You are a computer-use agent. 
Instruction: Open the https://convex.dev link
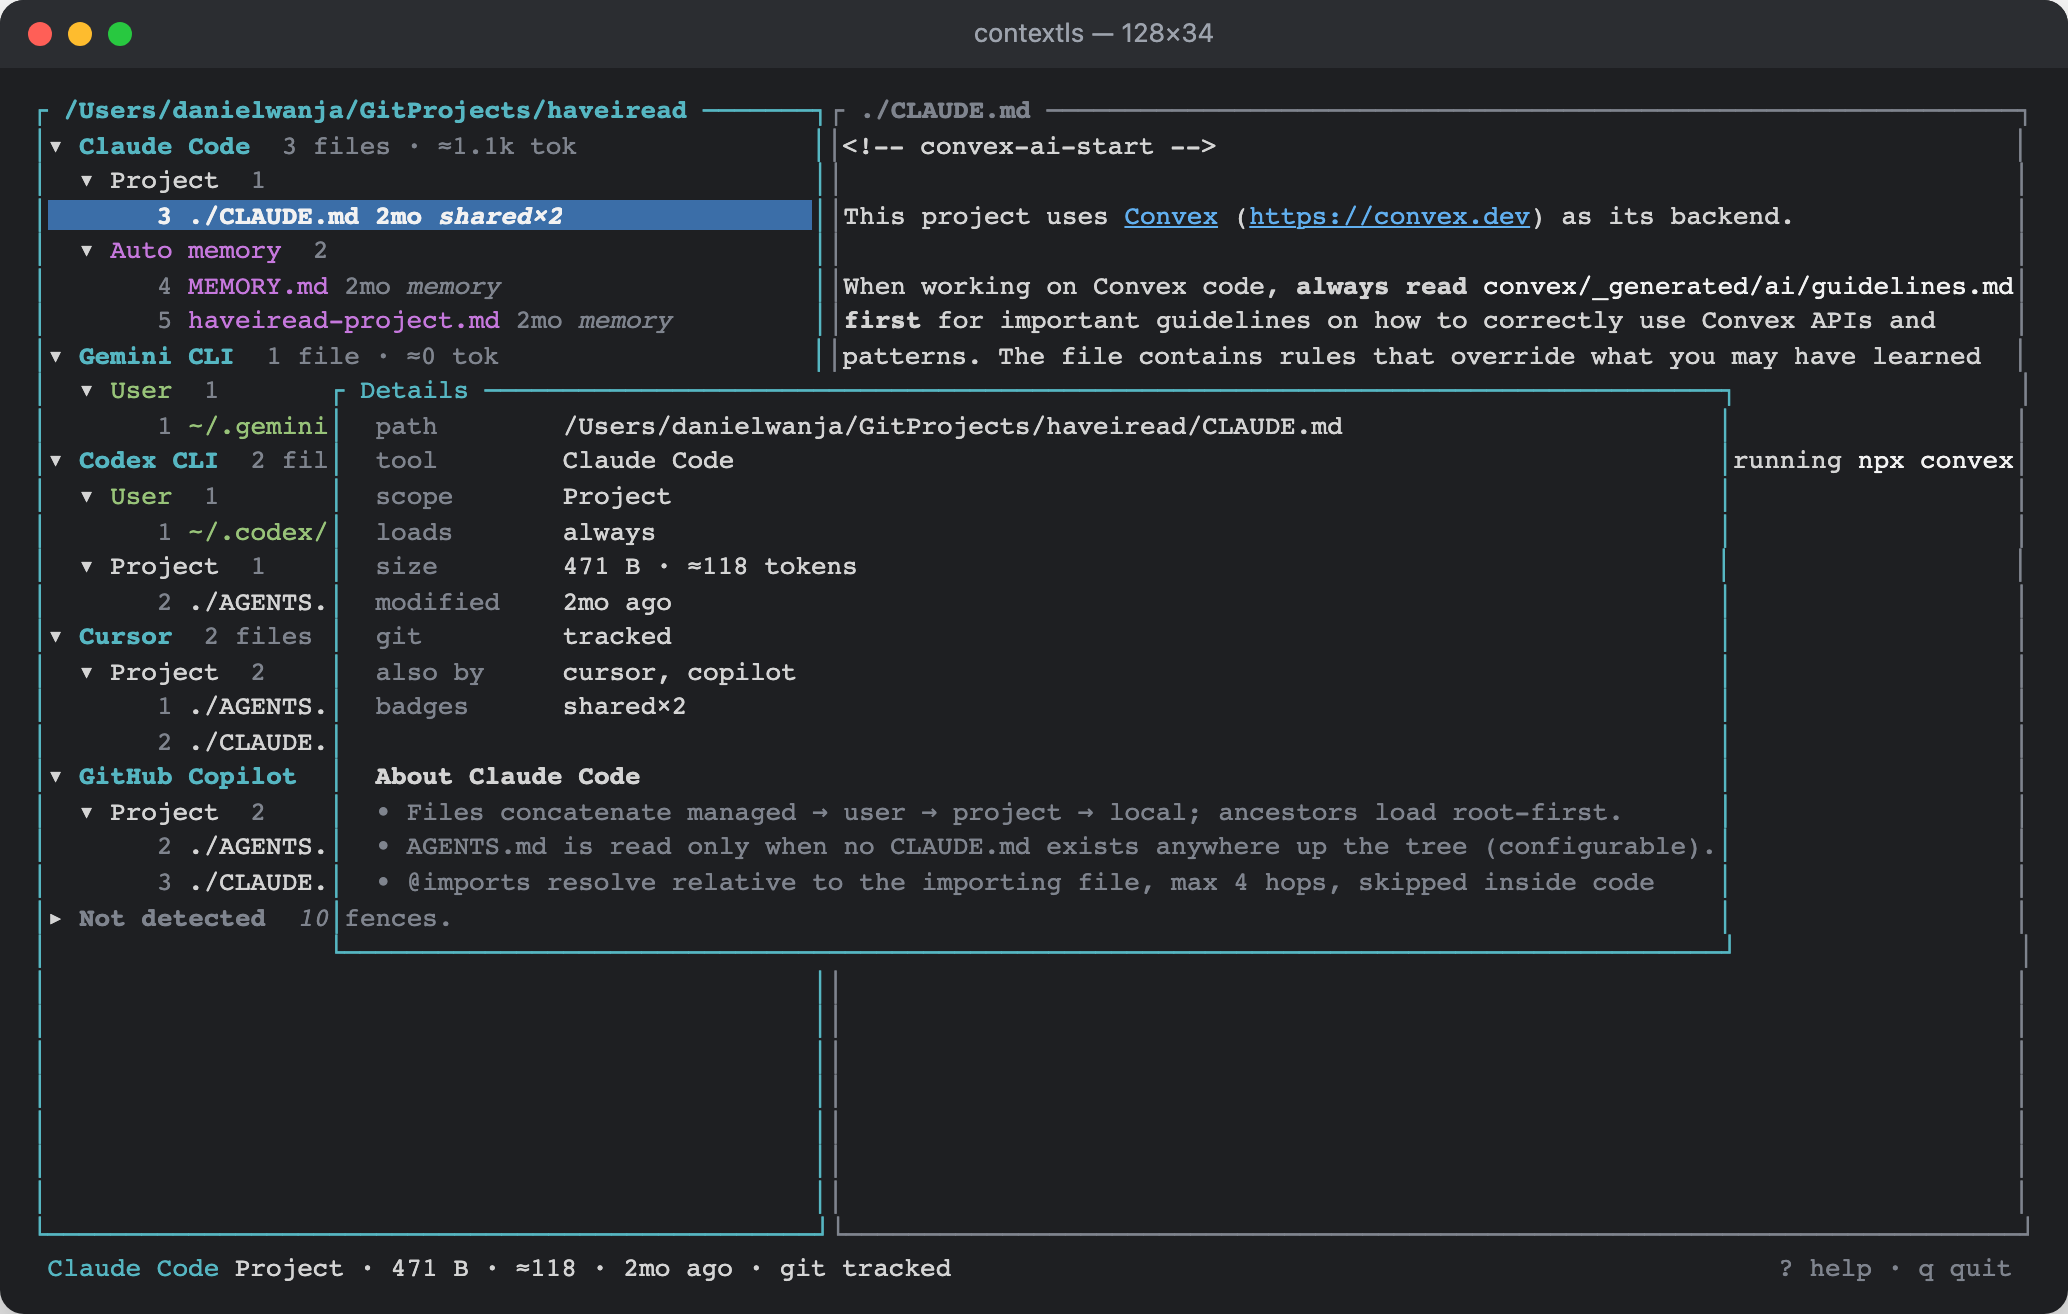click(x=1389, y=216)
